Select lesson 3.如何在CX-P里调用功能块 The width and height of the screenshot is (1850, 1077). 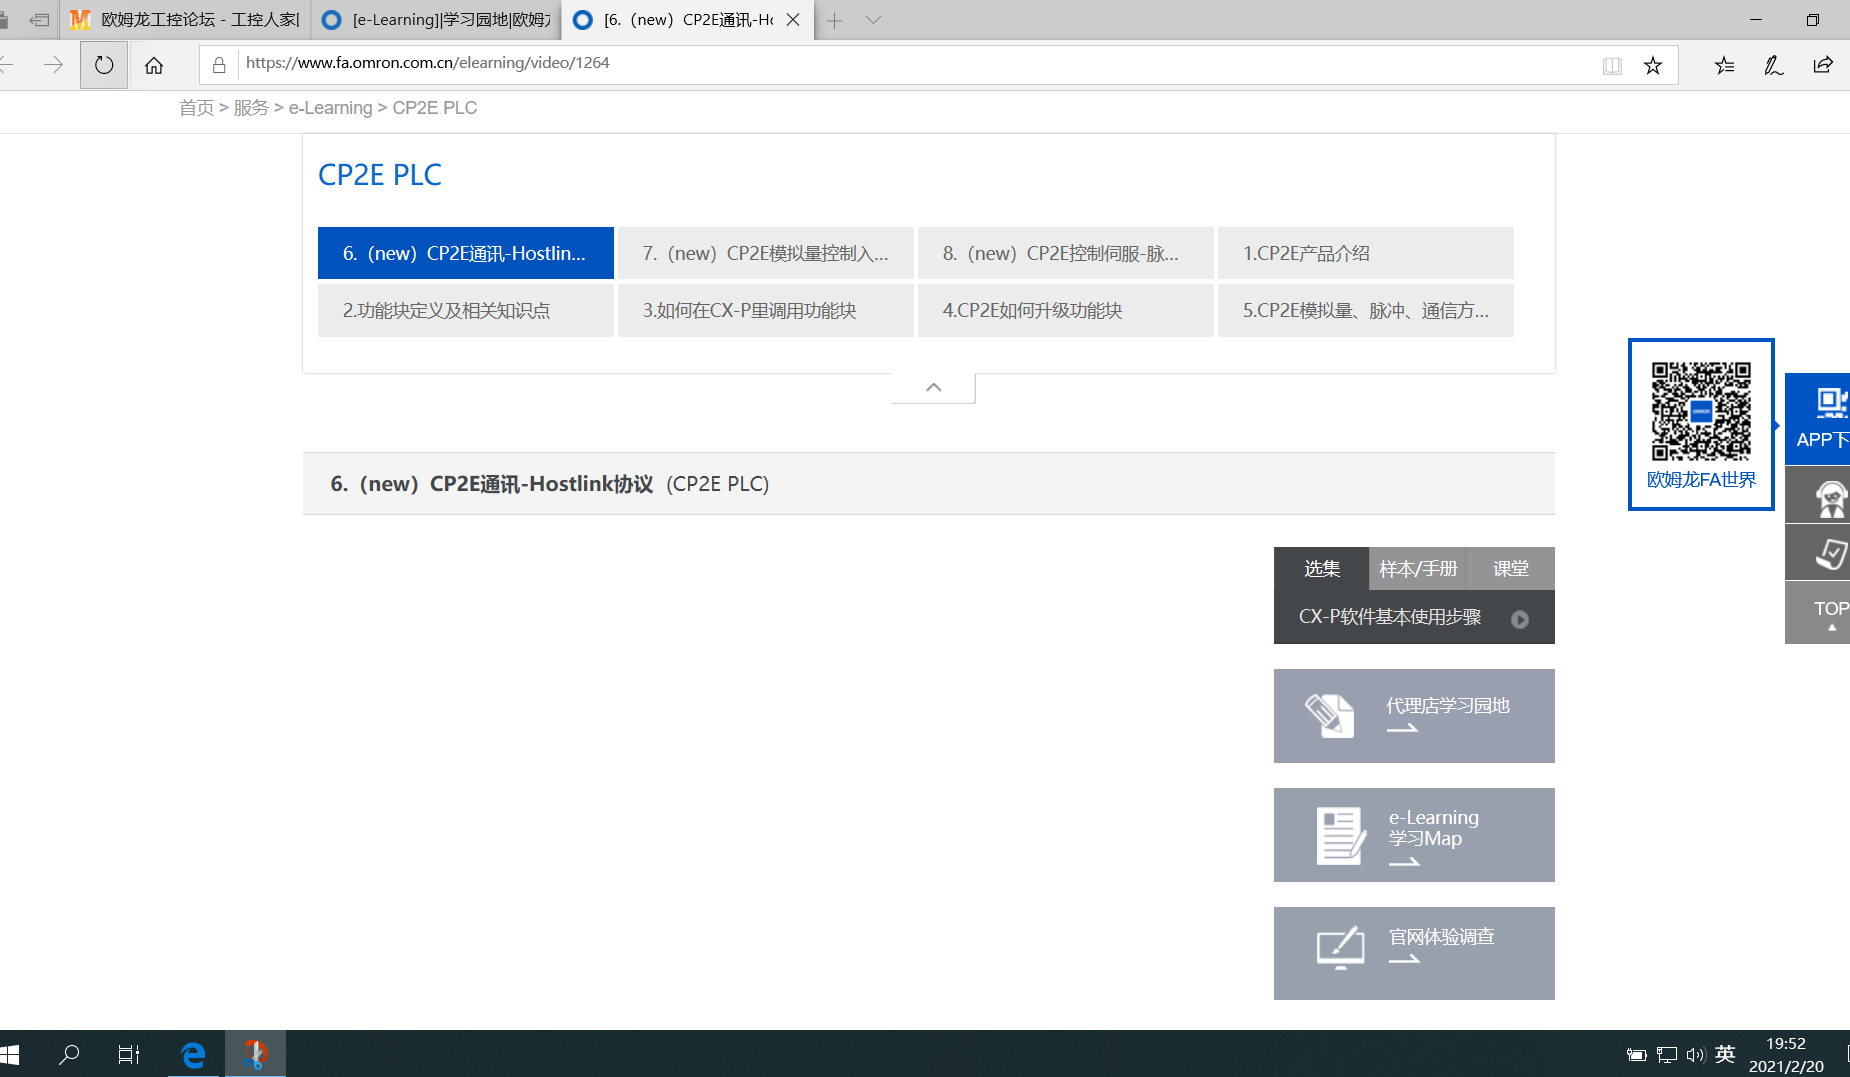pos(765,311)
